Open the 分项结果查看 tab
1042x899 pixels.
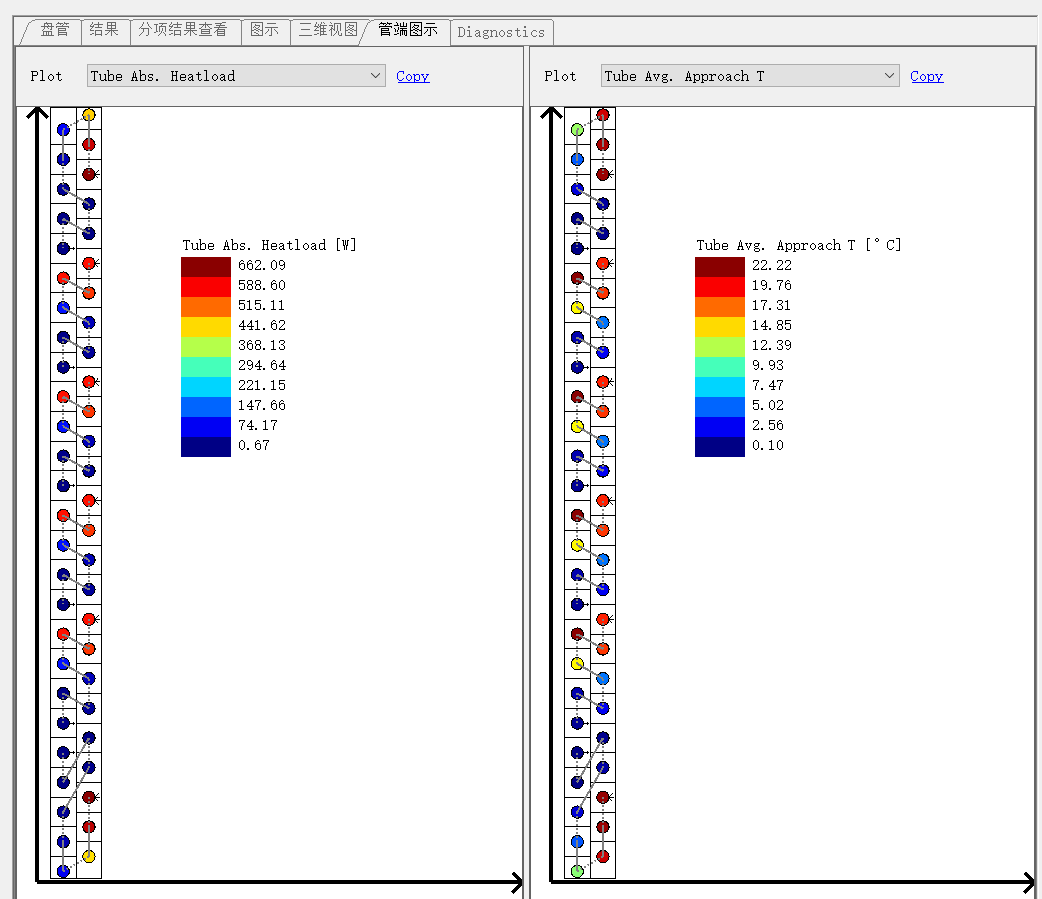click(183, 30)
